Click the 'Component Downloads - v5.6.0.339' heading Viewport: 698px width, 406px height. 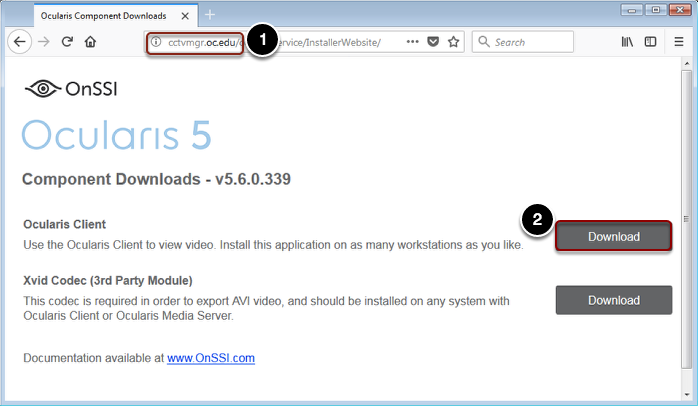156,179
